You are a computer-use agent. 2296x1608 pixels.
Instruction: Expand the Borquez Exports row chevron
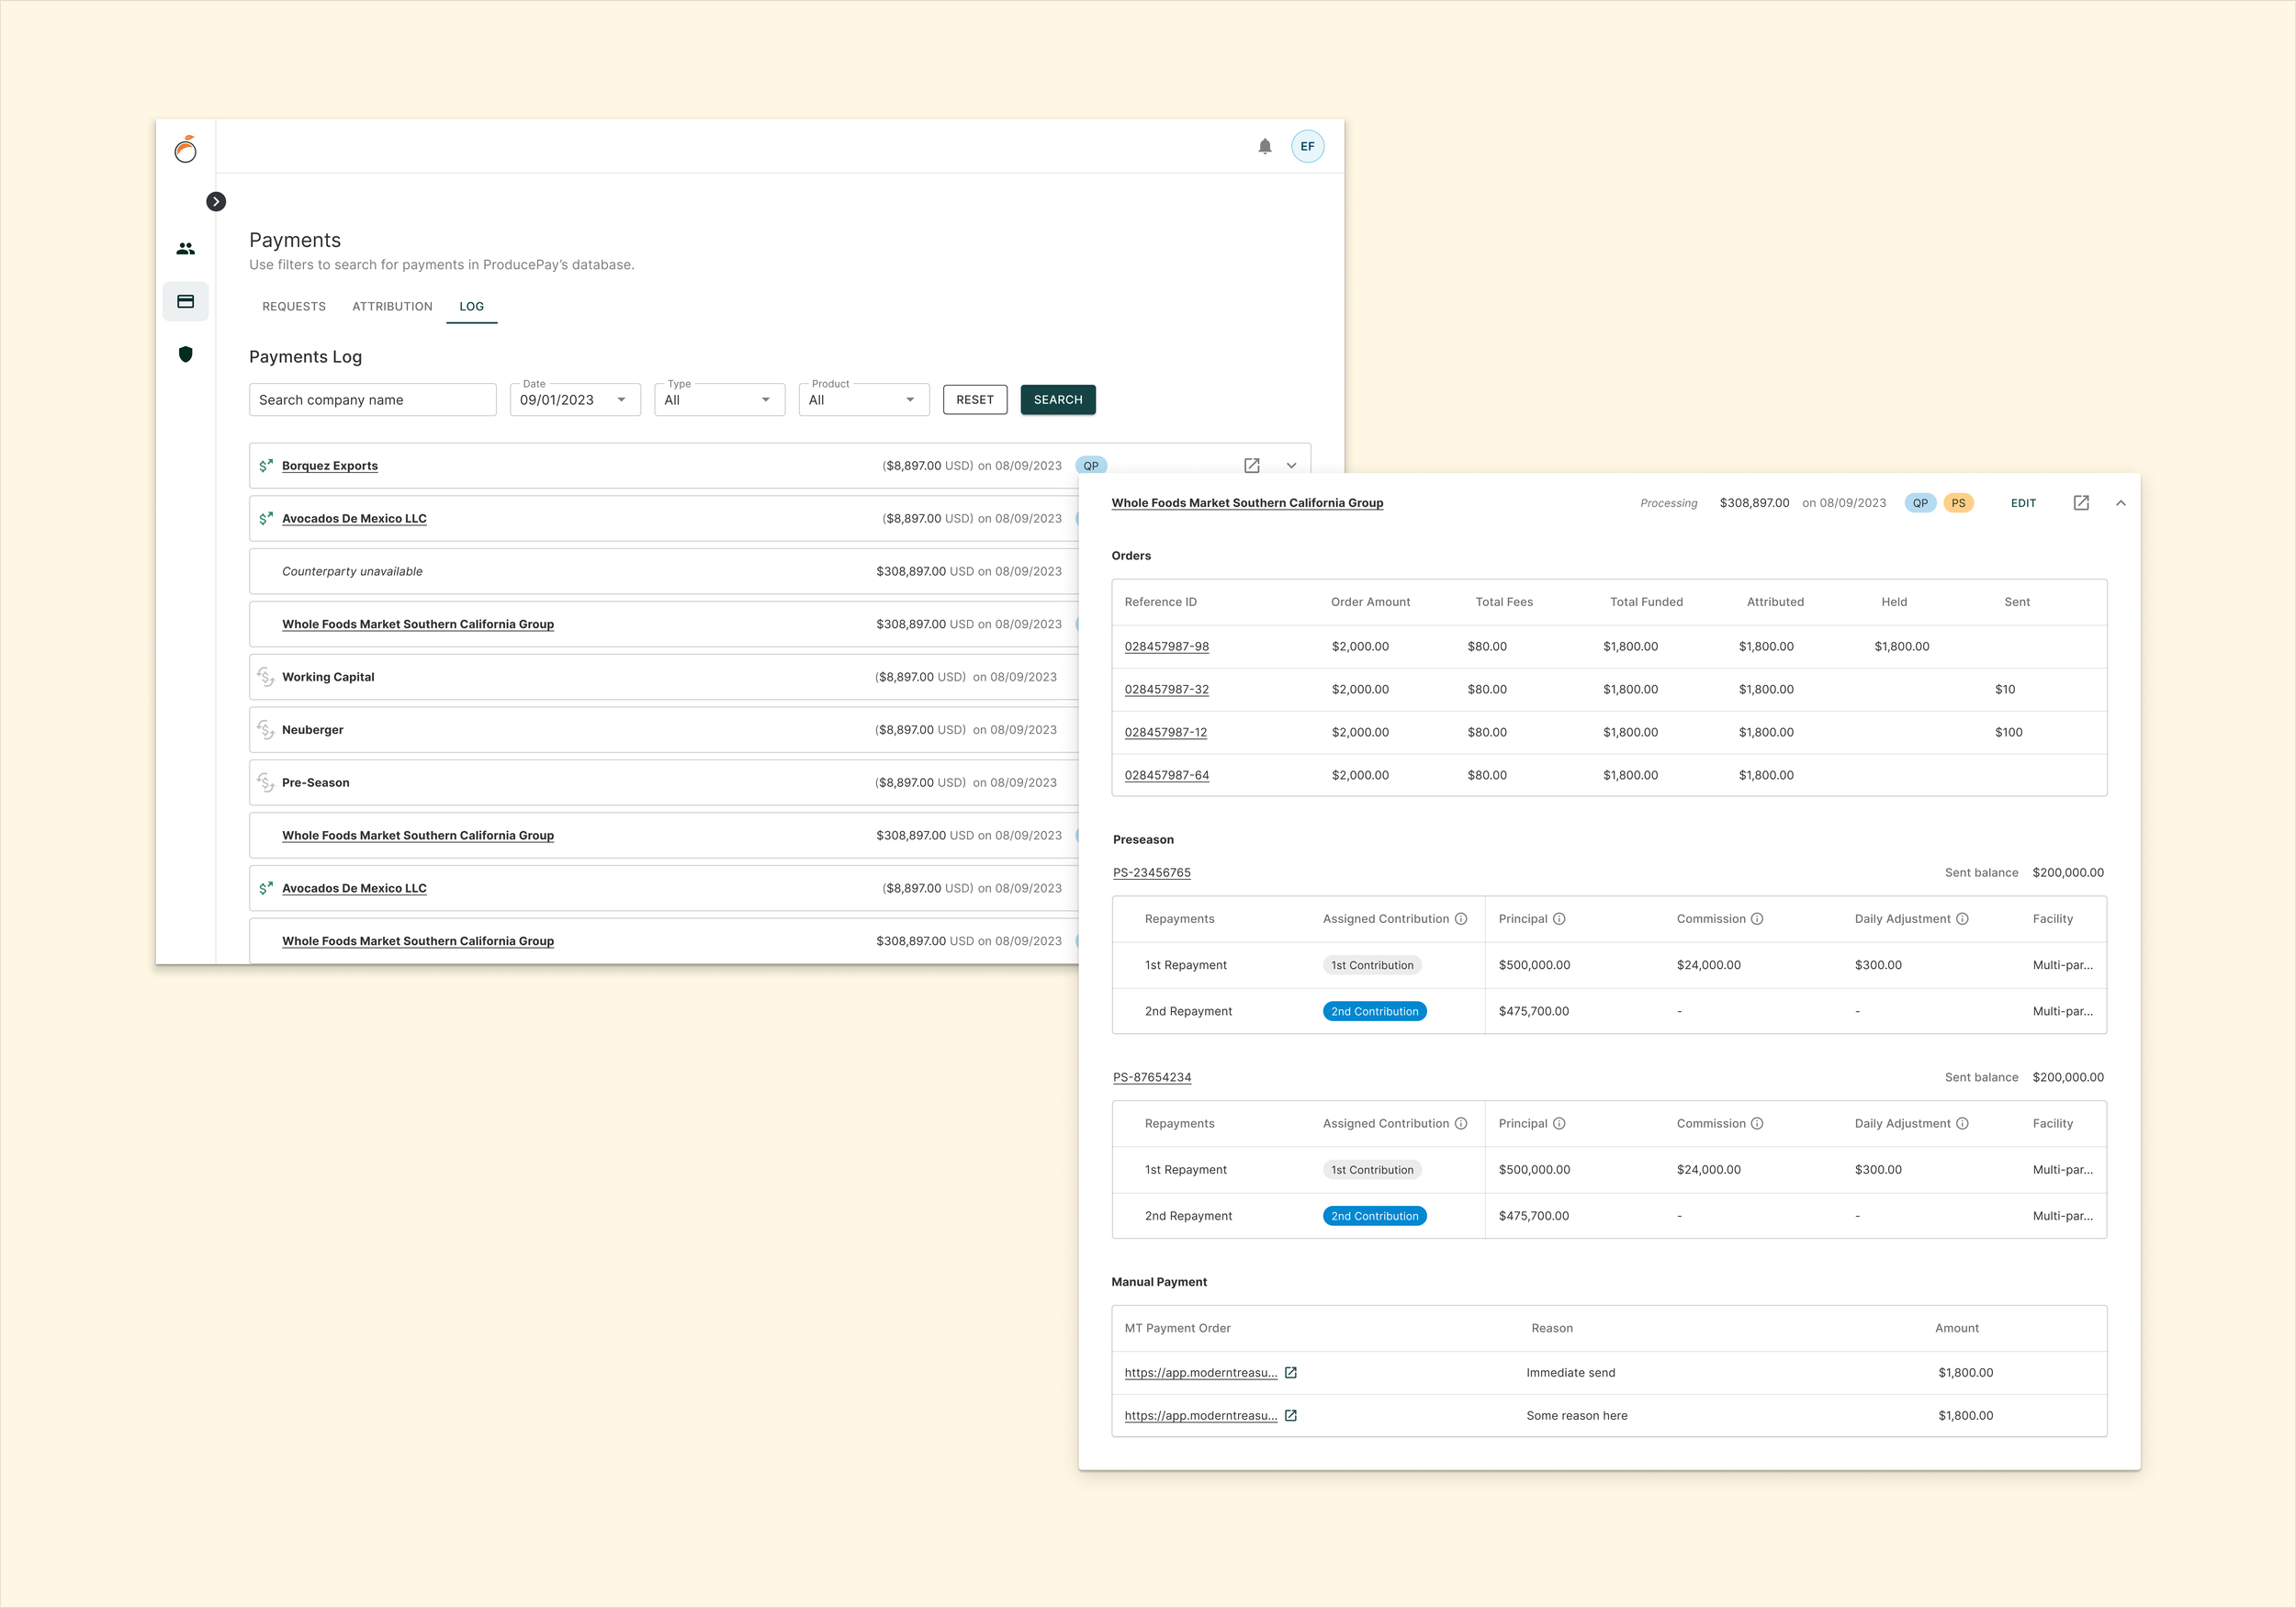[1291, 466]
